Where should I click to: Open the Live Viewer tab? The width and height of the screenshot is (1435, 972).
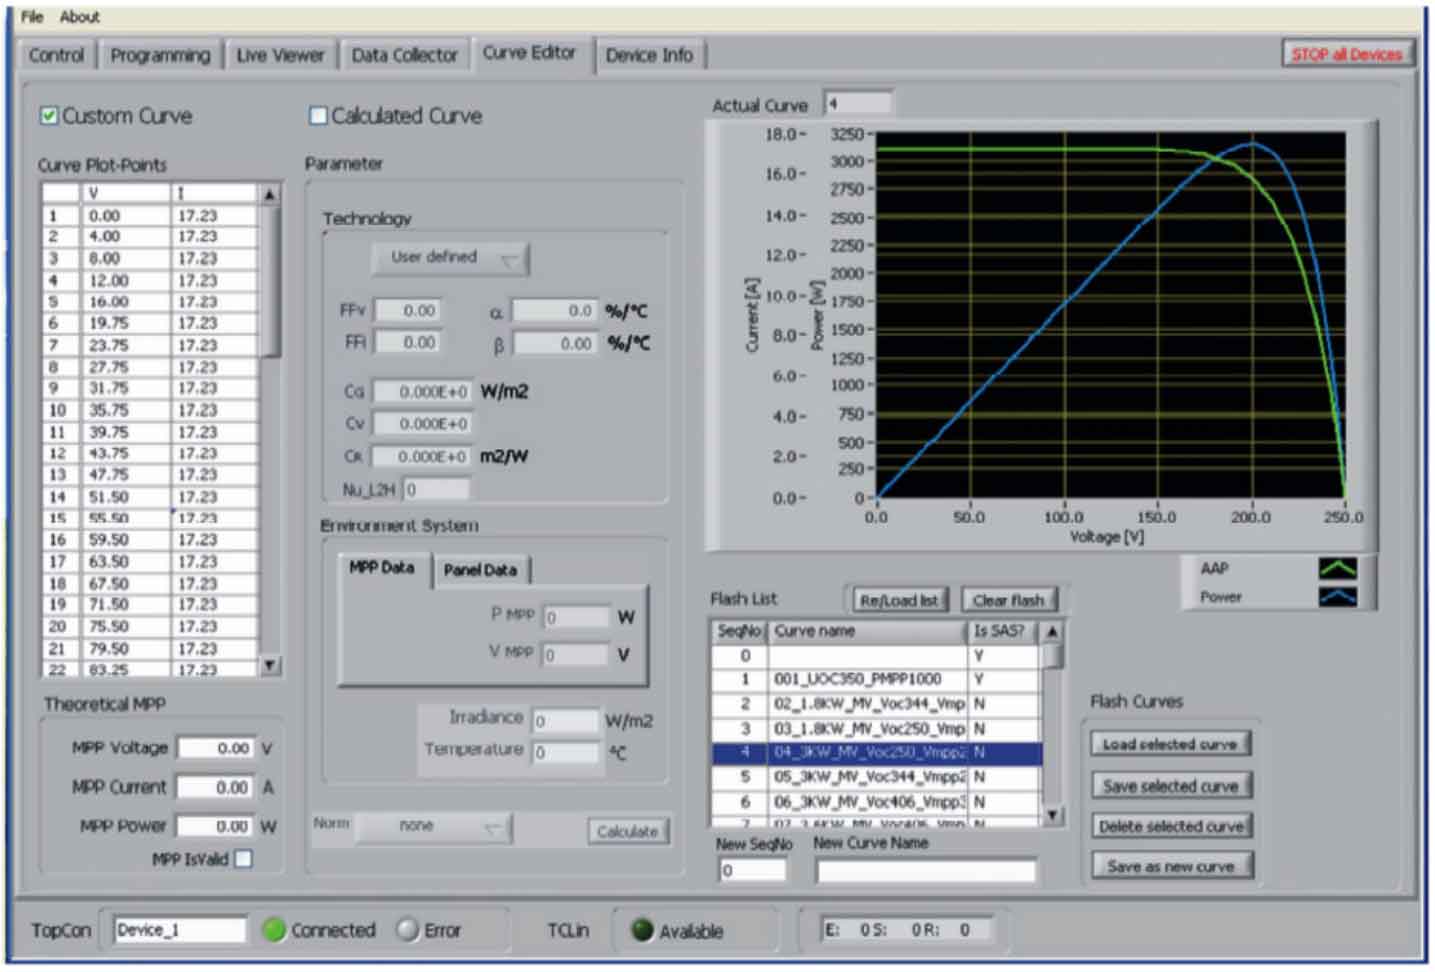(x=280, y=55)
